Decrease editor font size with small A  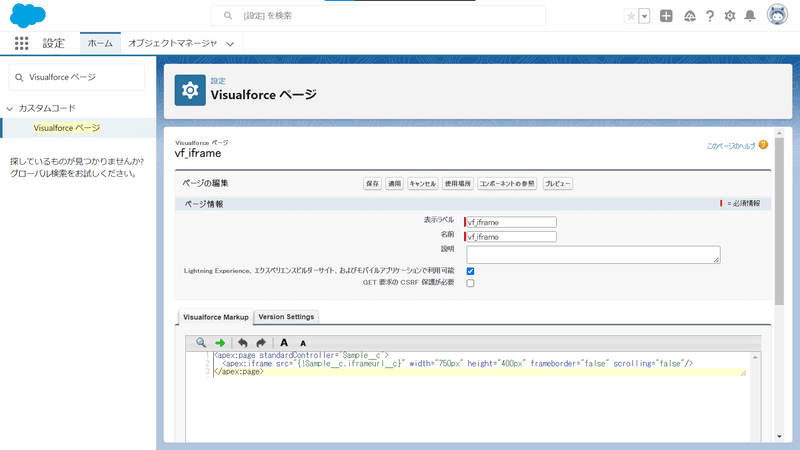303,344
